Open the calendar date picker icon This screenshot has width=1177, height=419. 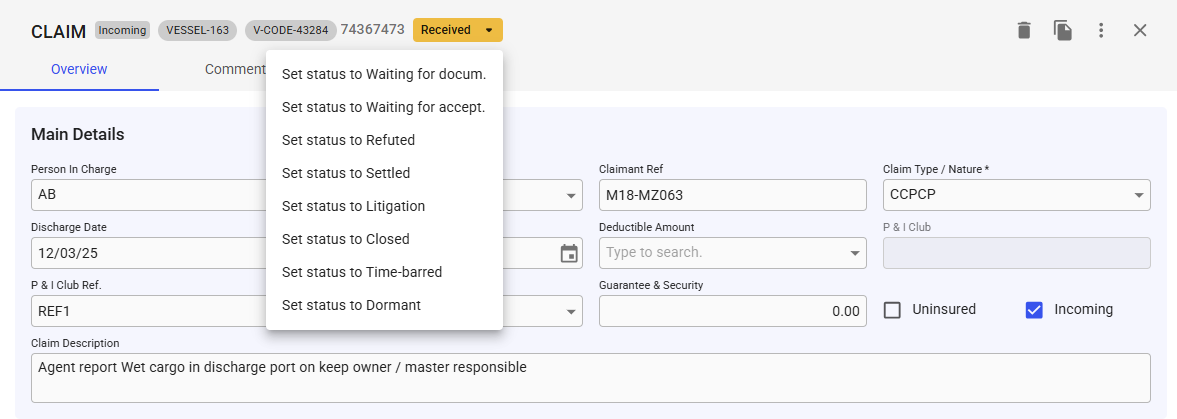point(569,253)
